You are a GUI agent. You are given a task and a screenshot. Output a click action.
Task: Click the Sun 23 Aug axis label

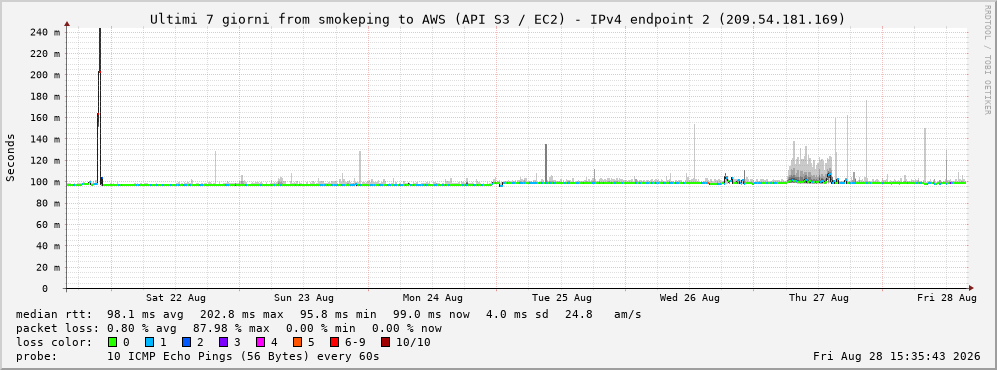[x=304, y=298]
